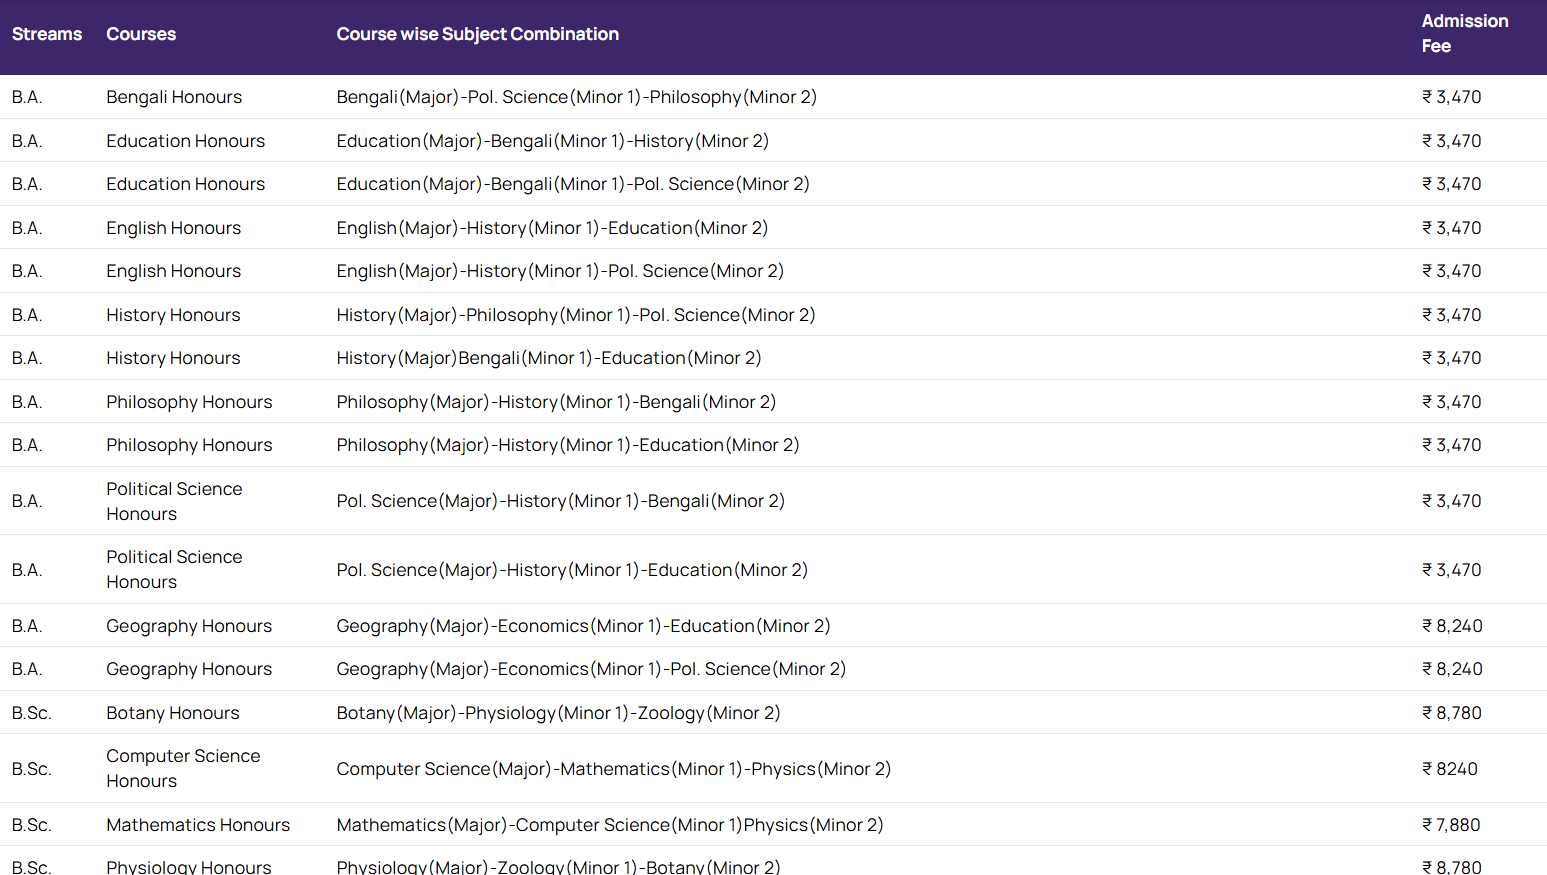This screenshot has width=1547, height=875.
Task: Click the Admission Fee column header
Action: 1464,34
